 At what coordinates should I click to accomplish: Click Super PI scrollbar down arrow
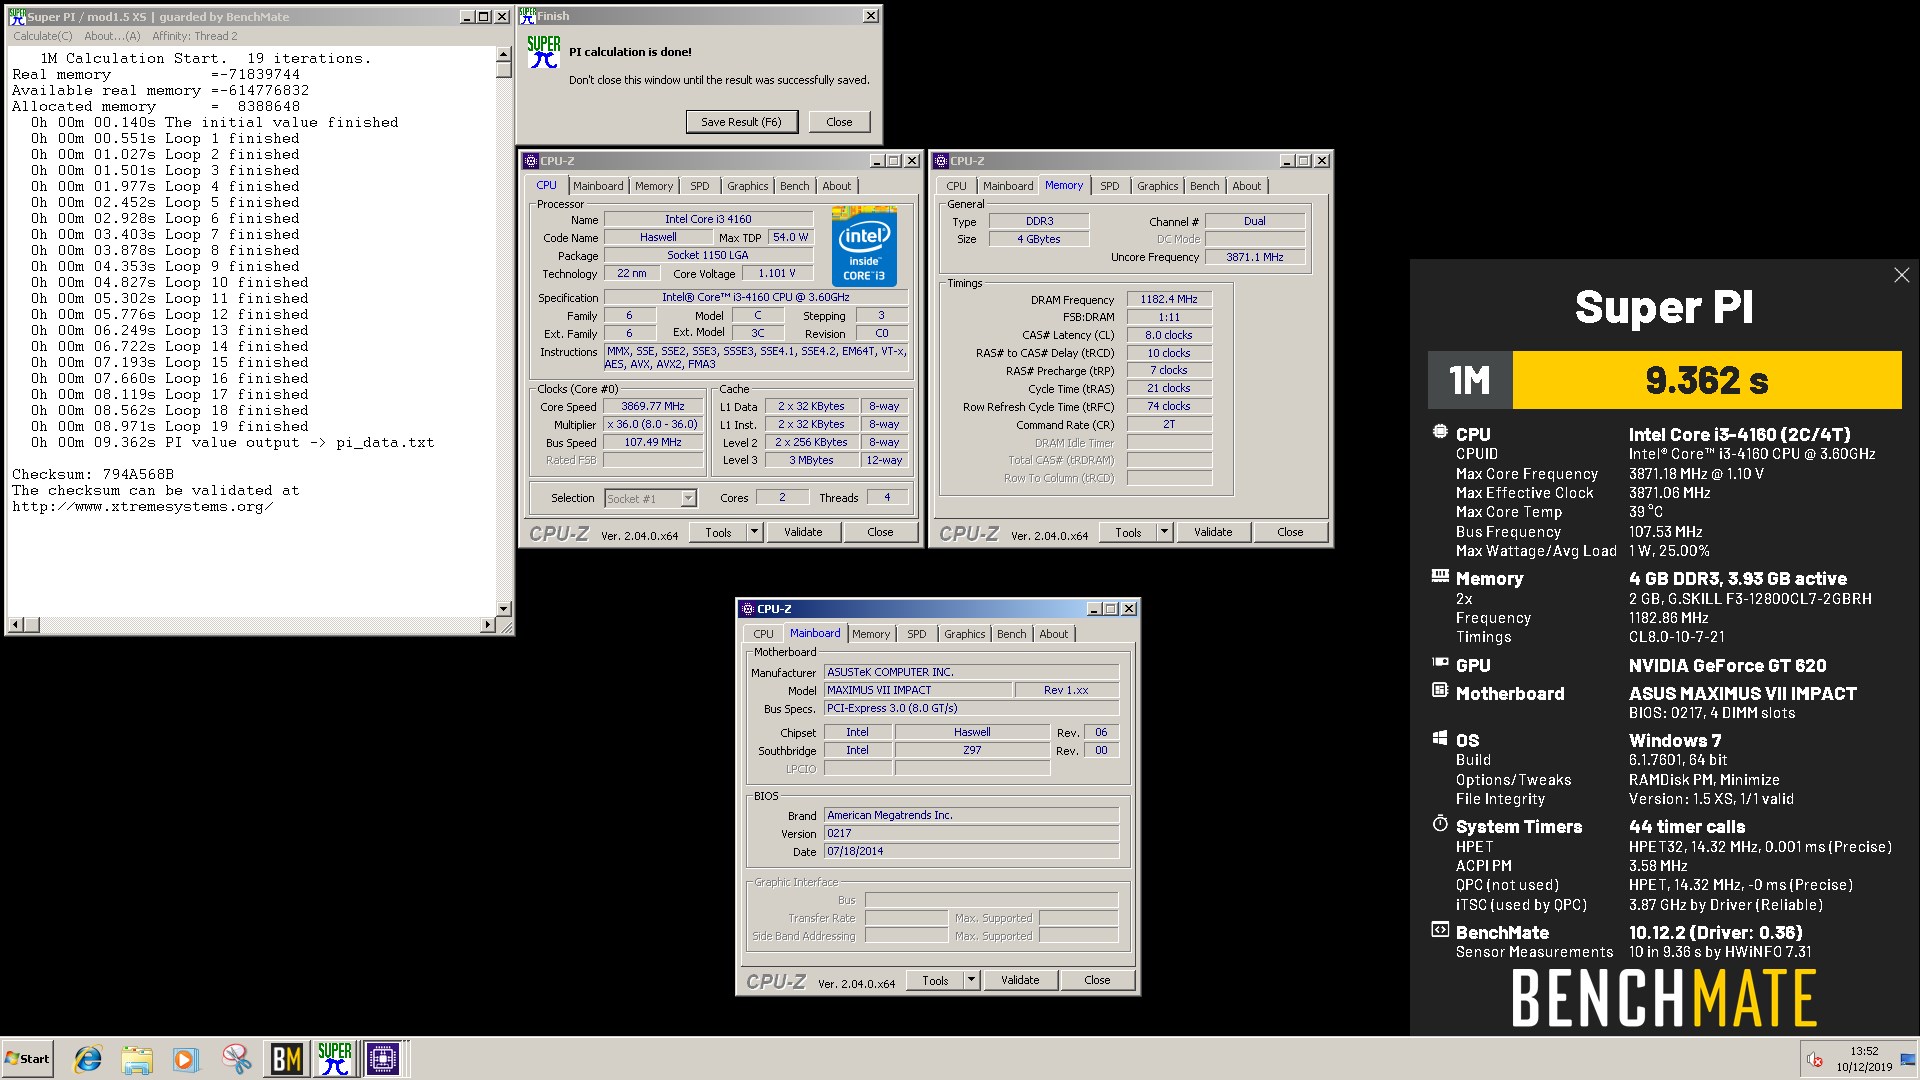tap(503, 609)
